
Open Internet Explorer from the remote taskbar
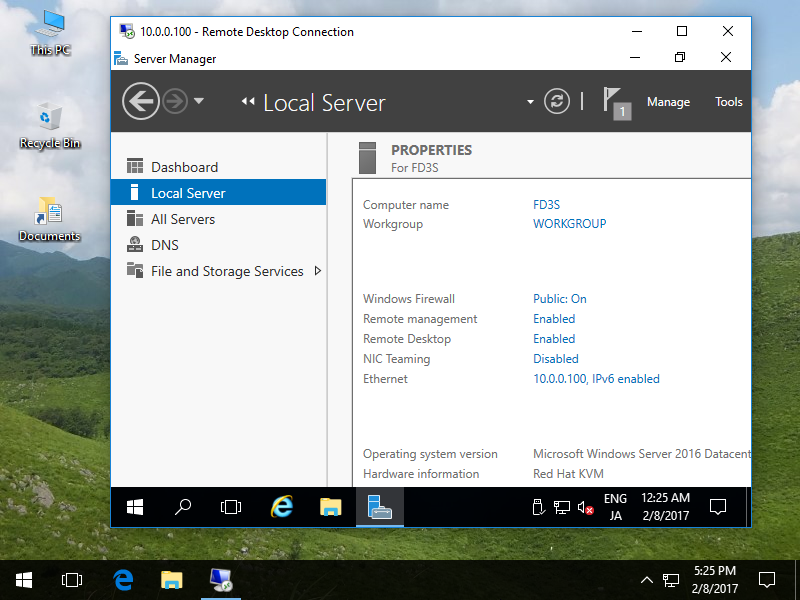pyautogui.click(x=281, y=507)
